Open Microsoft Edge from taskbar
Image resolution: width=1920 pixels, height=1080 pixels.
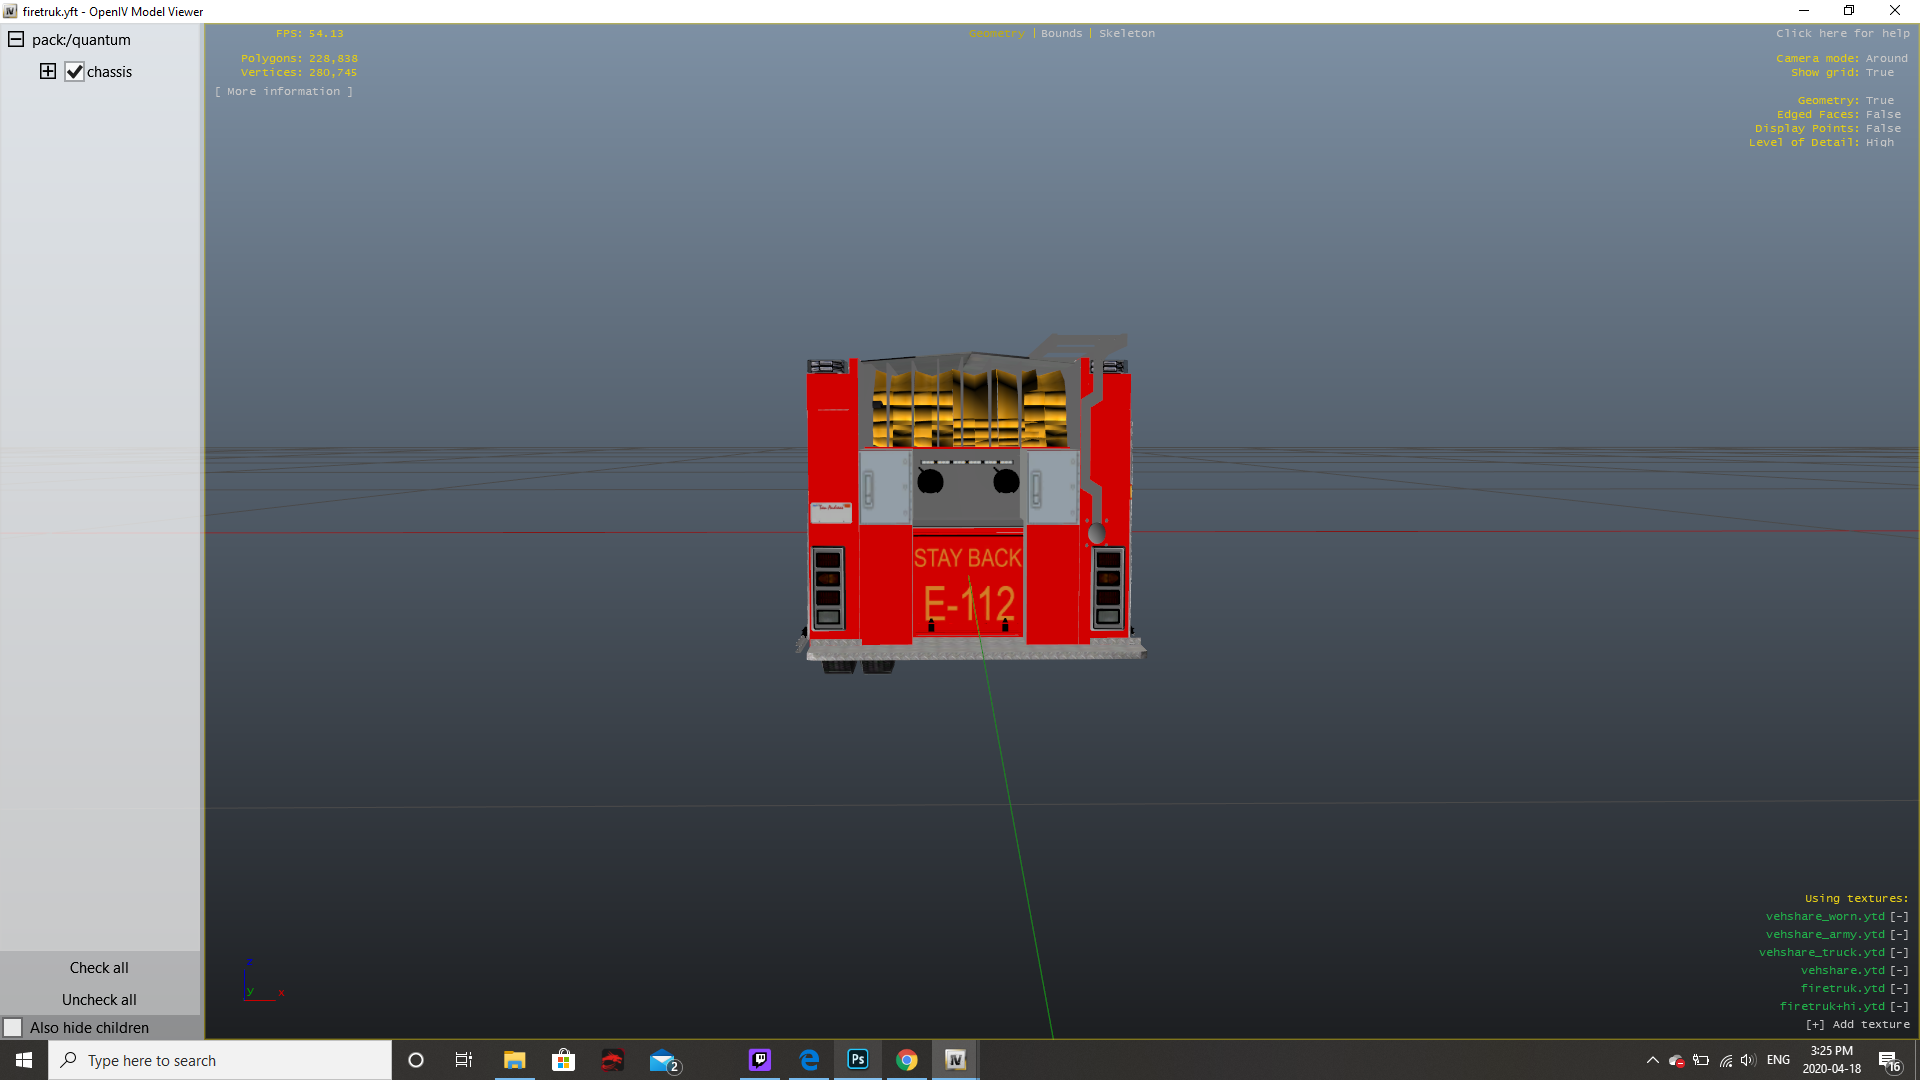[x=809, y=1060]
